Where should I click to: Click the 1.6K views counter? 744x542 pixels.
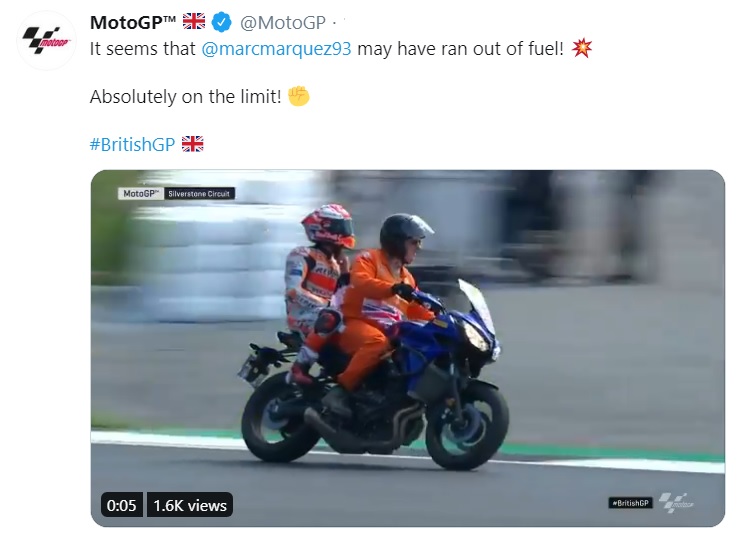[190, 505]
